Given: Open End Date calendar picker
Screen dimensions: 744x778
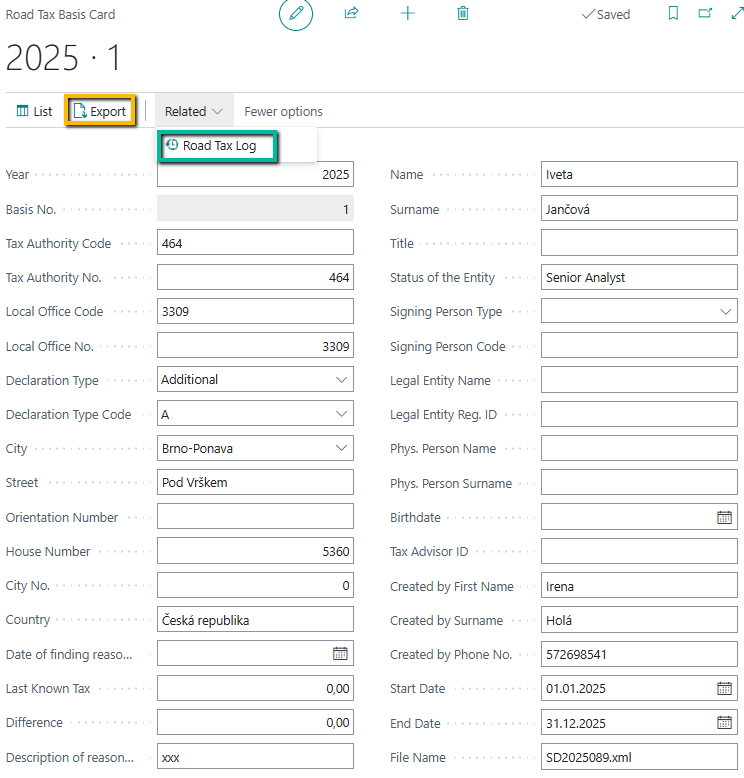Looking at the screenshot, I should click(x=725, y=723).
